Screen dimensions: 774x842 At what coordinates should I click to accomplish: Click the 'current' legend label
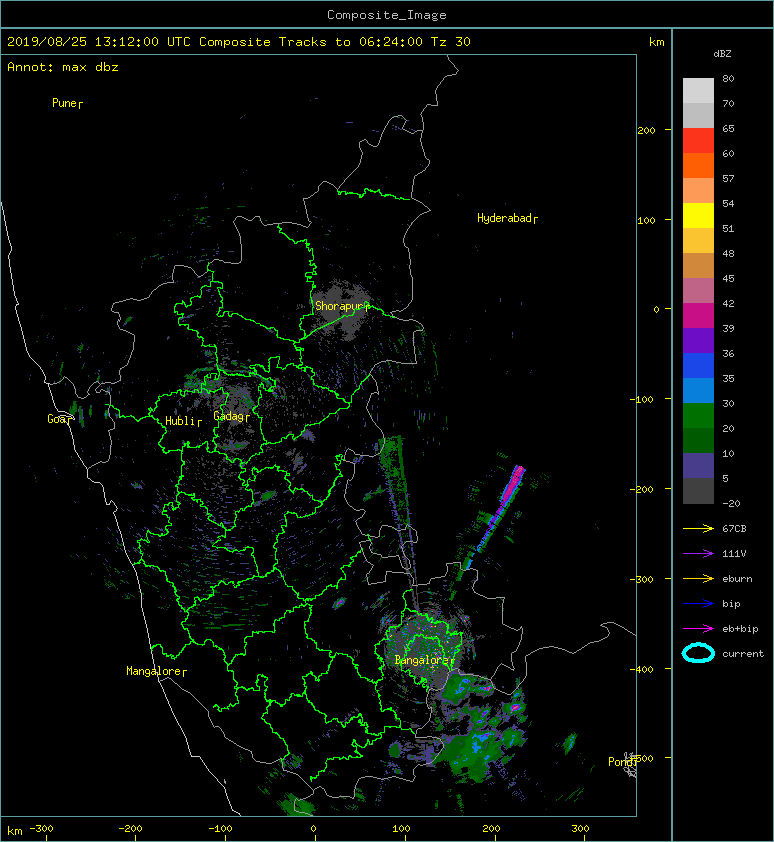coord(743,654)
